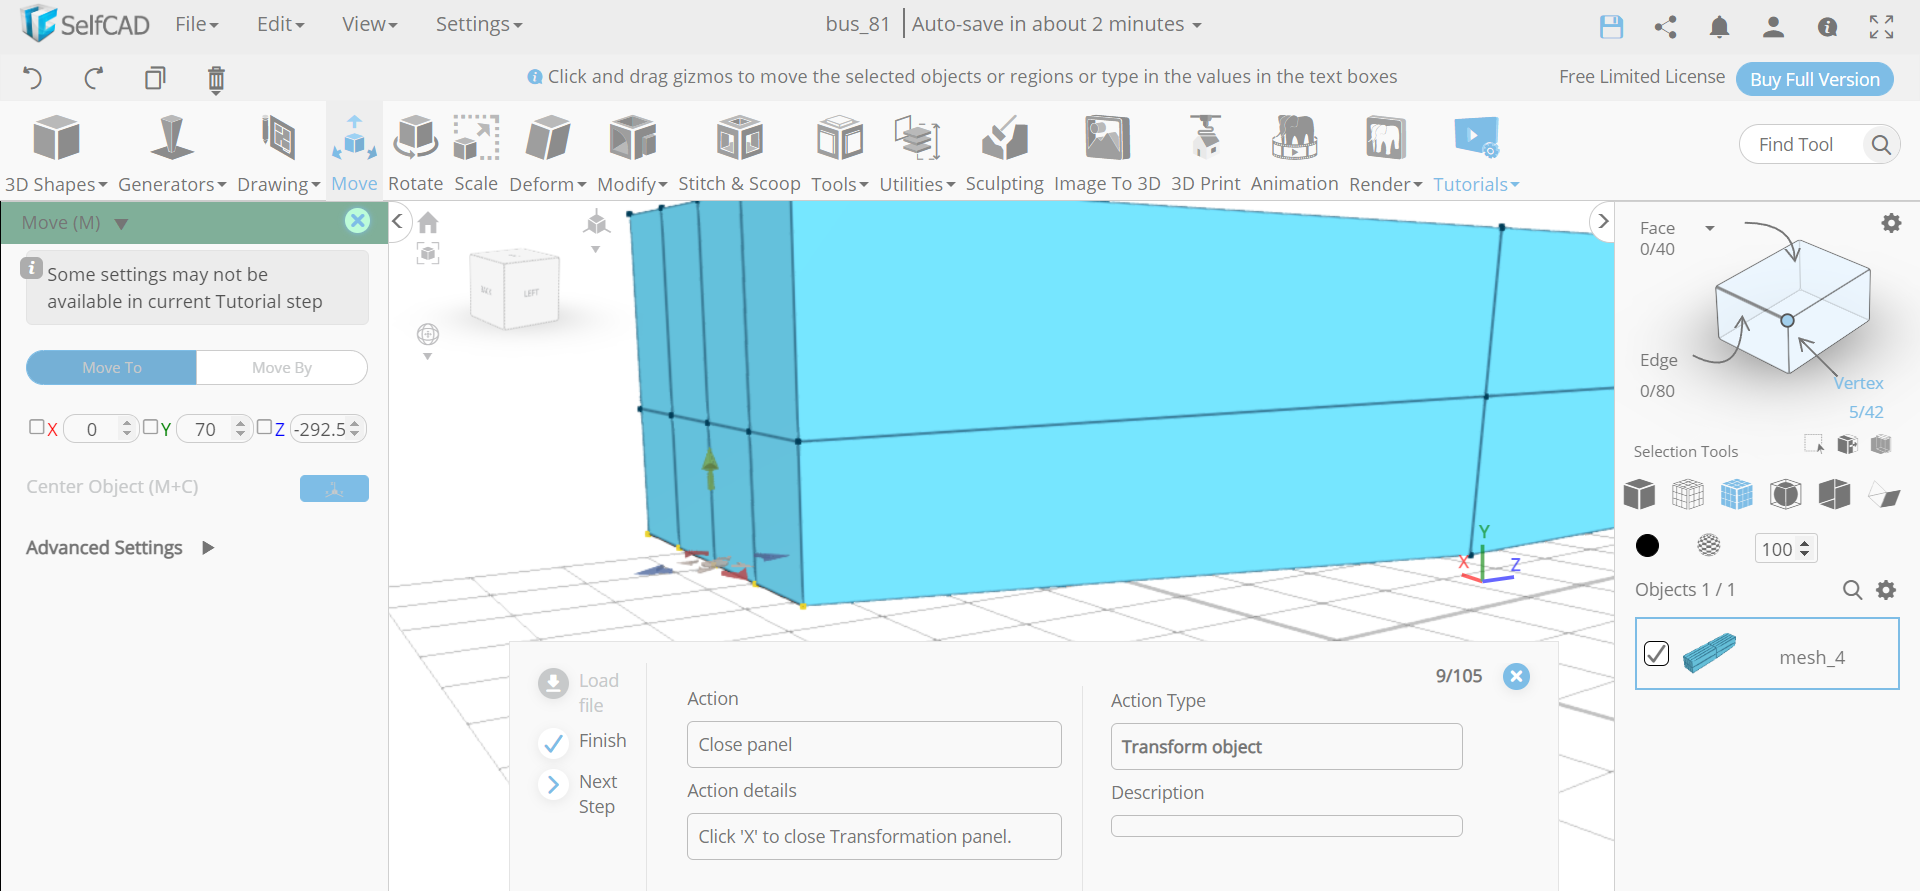Screen dimensions: 1920x891
Task: Toggle fullscreen mode icon
Action: click(1881, 27)
